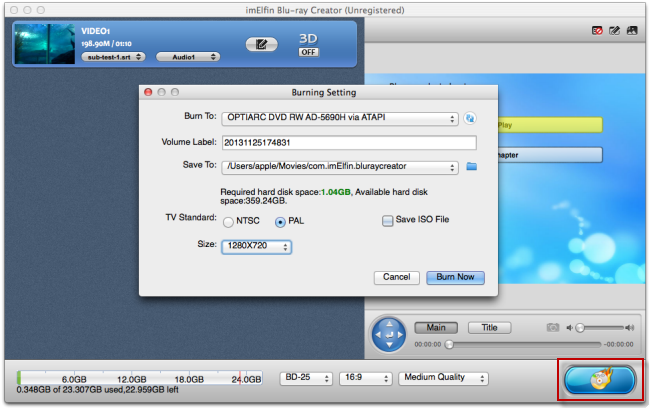Click the Title menu button
The height and width of the screenshot is (409, 650).
pos(490,328)
